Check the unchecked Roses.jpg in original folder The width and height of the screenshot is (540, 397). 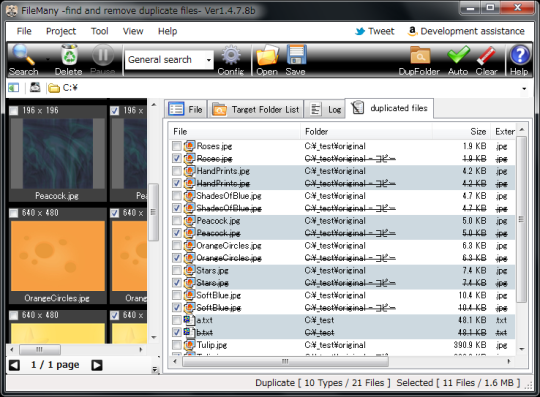(x=177, y=146)
